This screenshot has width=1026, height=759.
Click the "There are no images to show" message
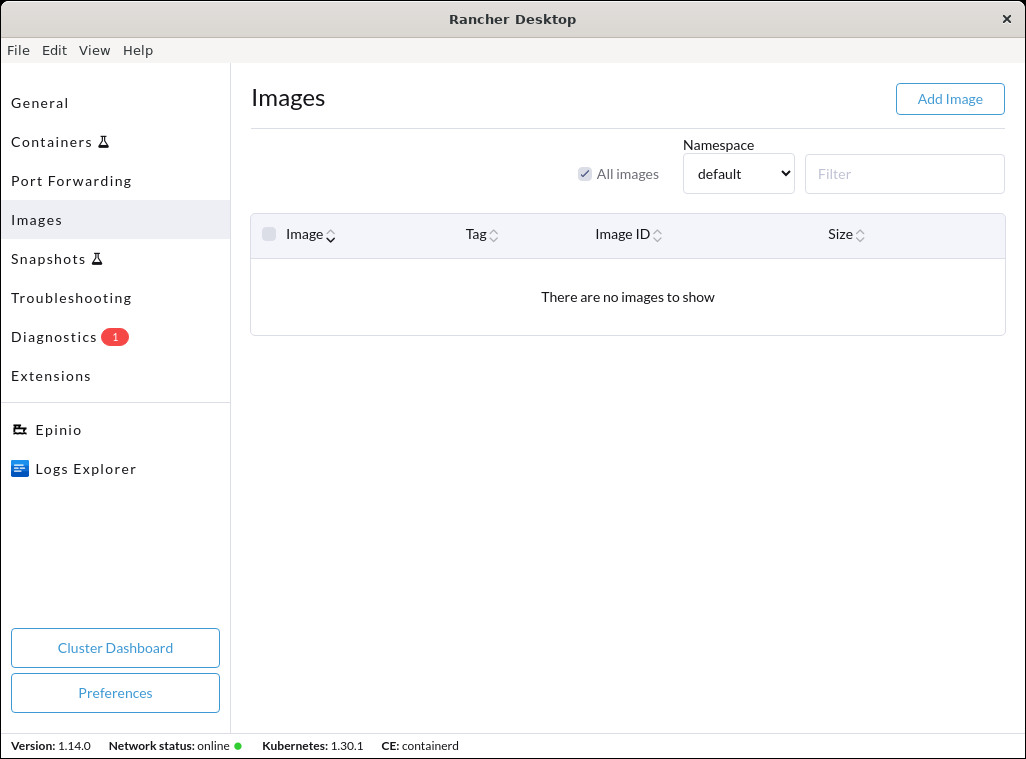coord(628,297)
